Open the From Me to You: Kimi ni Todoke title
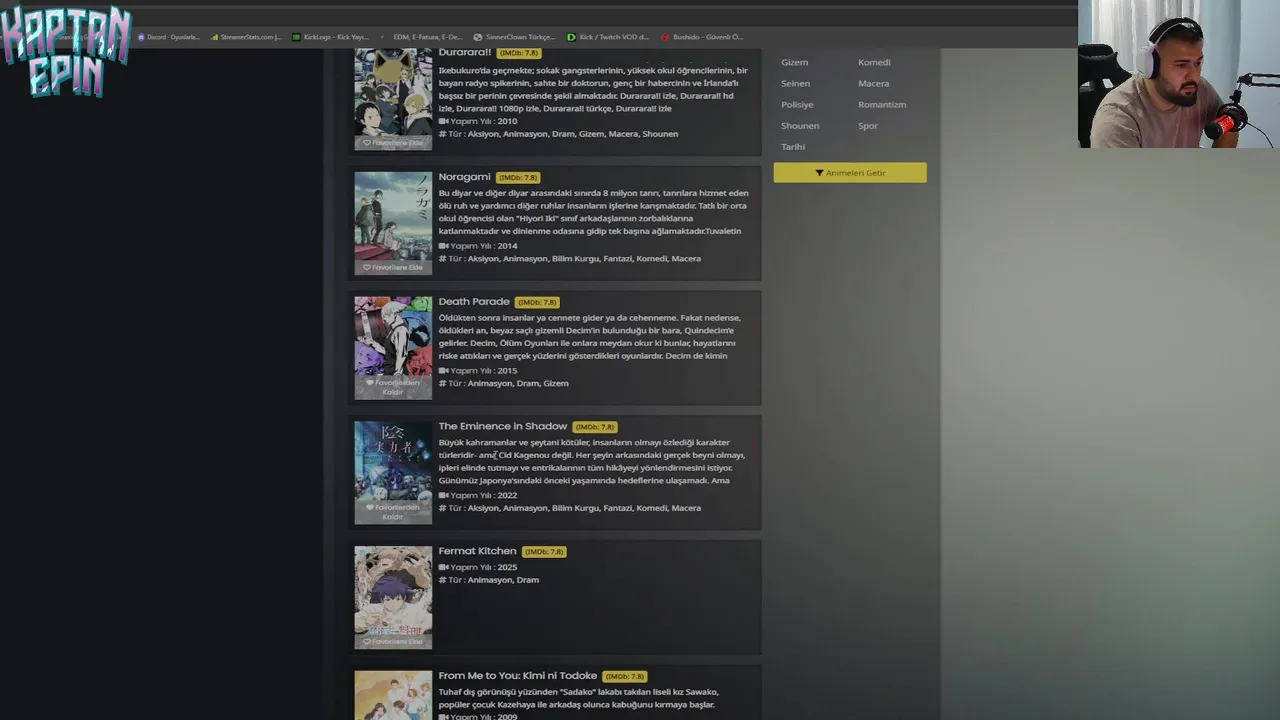The height and width of the screenshot is (720, 1280). pos(517,676)
